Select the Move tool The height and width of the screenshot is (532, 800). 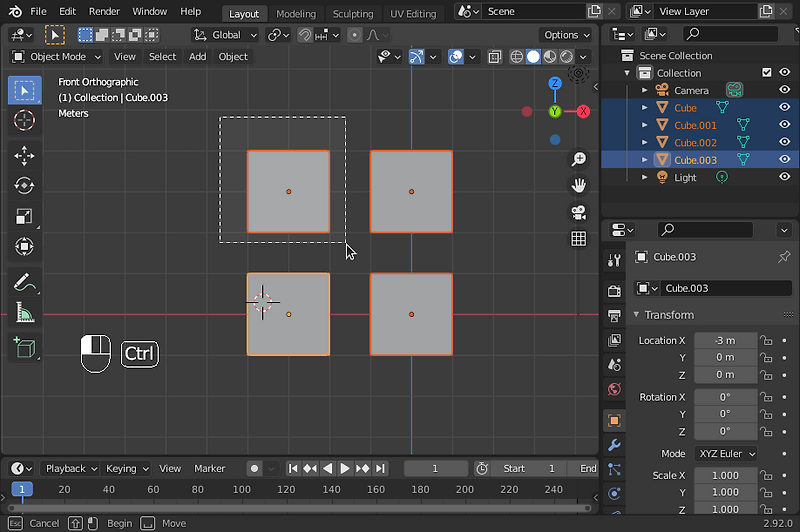(x=24, y=156)
